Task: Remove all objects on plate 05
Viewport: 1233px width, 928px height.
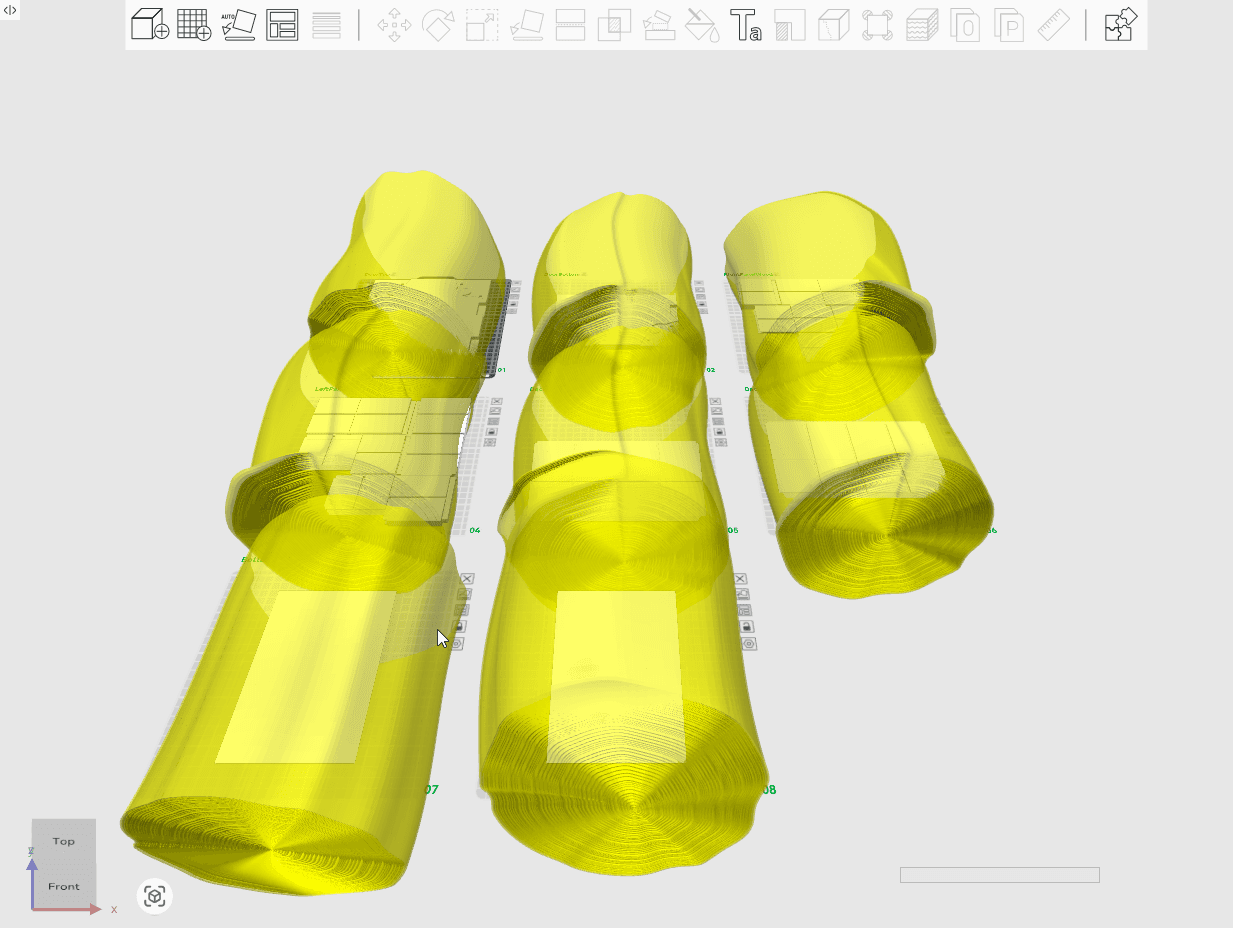Action: point(715,402)
